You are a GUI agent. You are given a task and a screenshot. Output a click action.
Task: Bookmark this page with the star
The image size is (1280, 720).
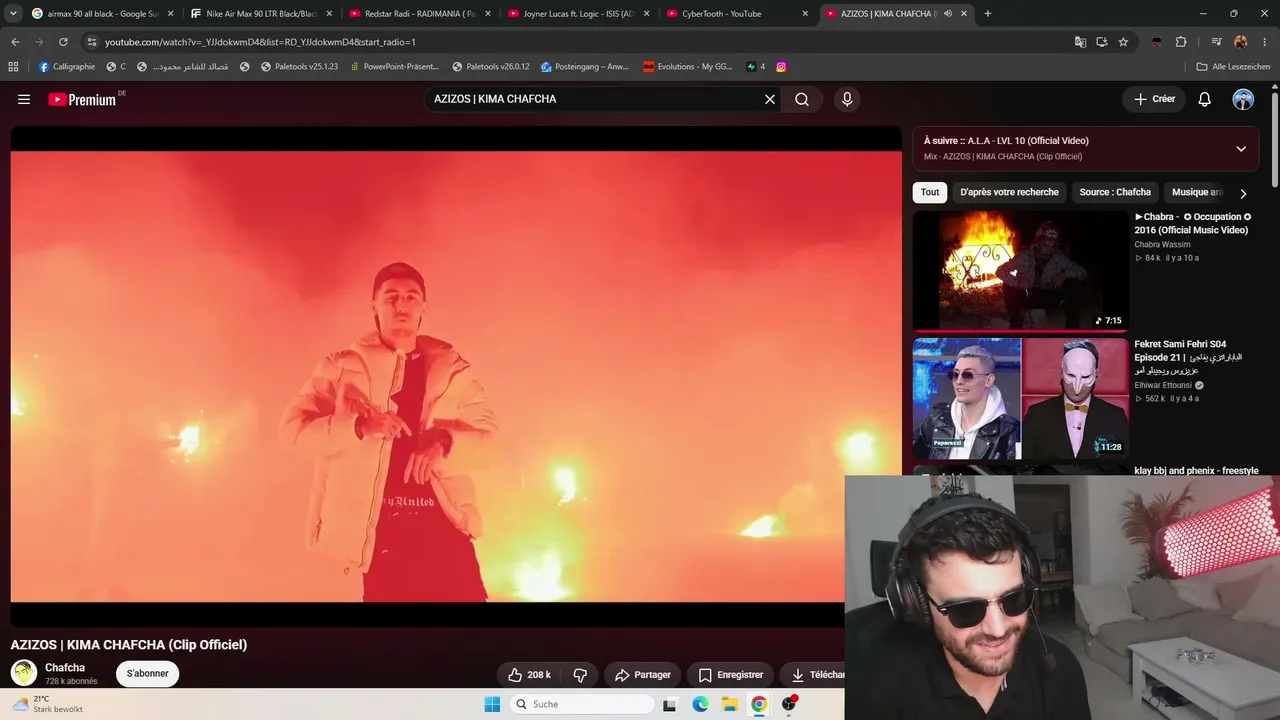(x=1123, y=42)
